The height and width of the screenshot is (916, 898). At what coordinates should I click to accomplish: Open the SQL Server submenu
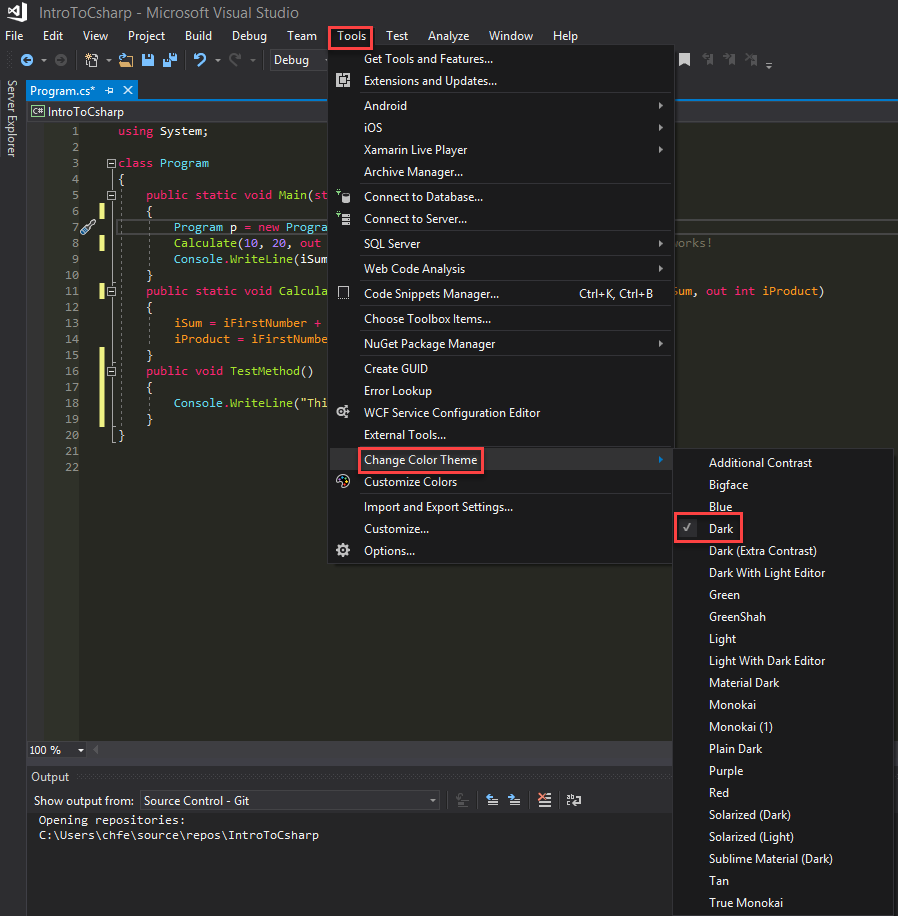click(501, 244)
